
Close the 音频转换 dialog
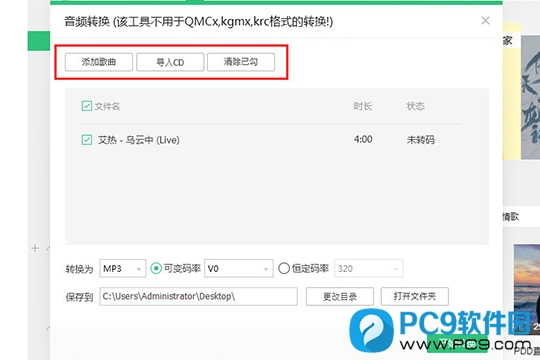click(485, 21)
